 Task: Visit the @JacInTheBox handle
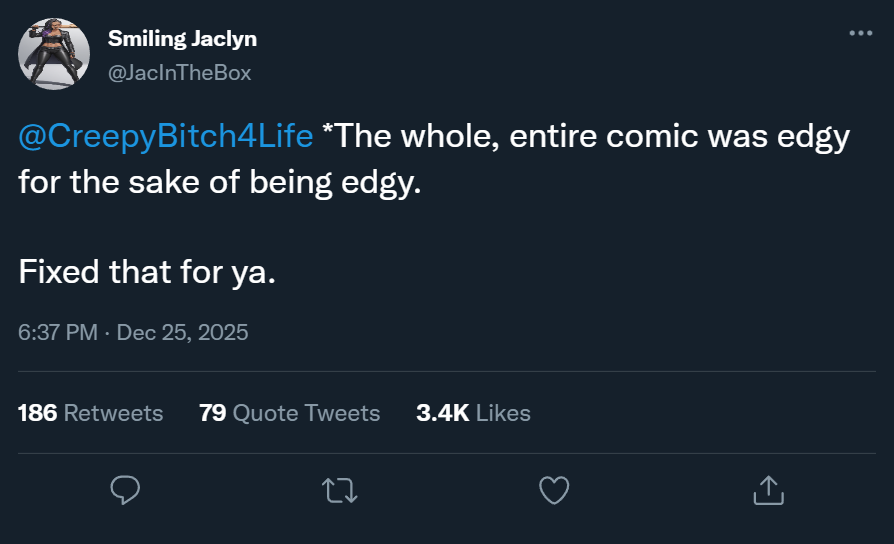click(179, 72)
